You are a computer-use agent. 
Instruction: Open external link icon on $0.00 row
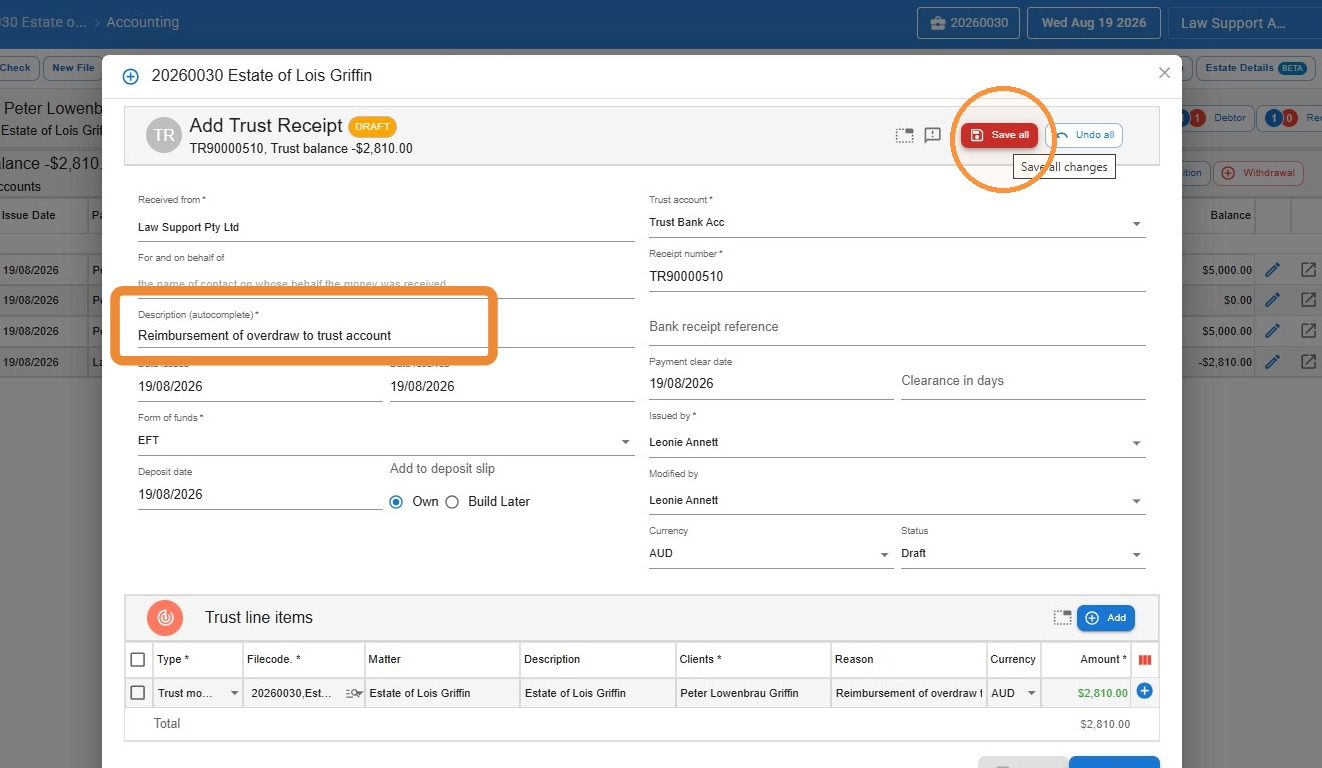(x=1308, y=300)
